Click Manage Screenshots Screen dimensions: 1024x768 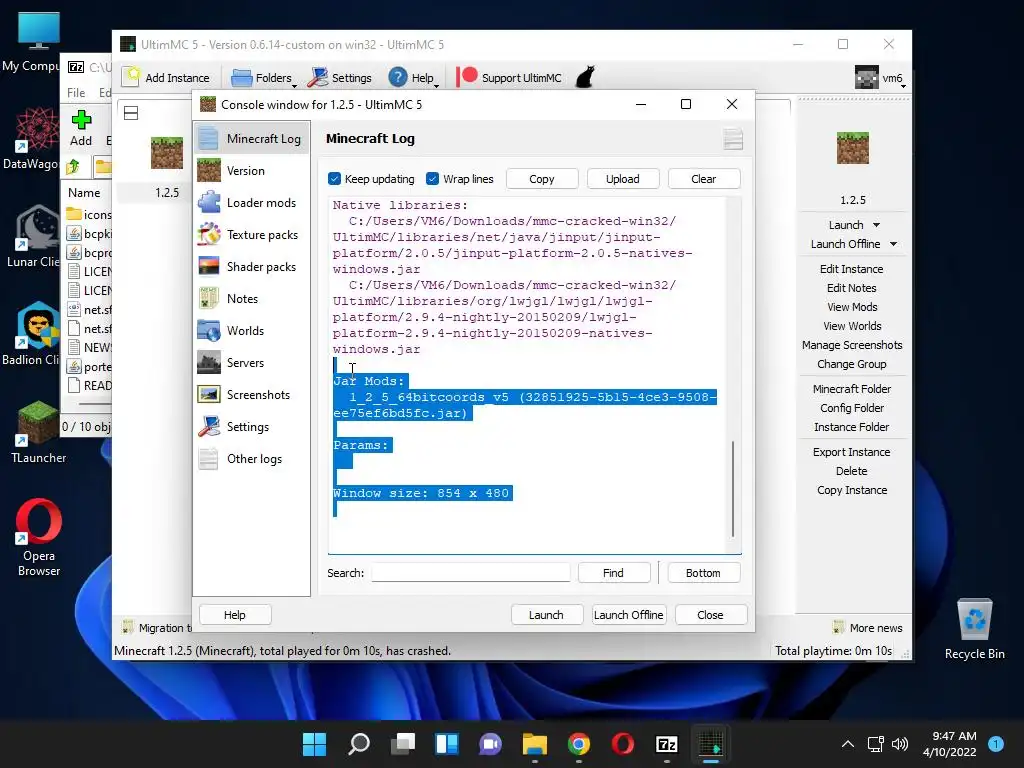coord(852,345)
